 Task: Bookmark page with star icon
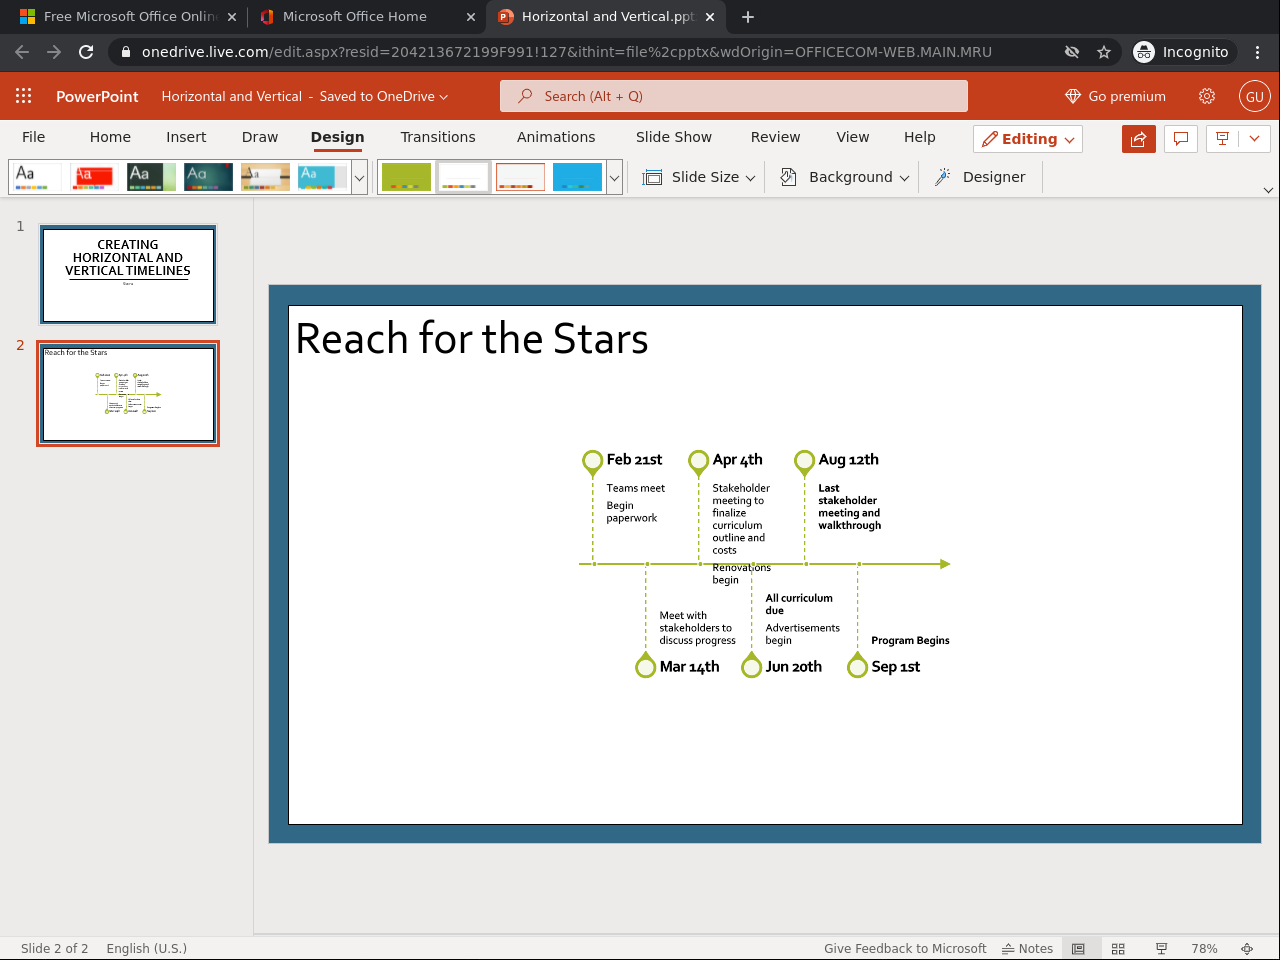pyautogui.click(x=1104, y=52)
